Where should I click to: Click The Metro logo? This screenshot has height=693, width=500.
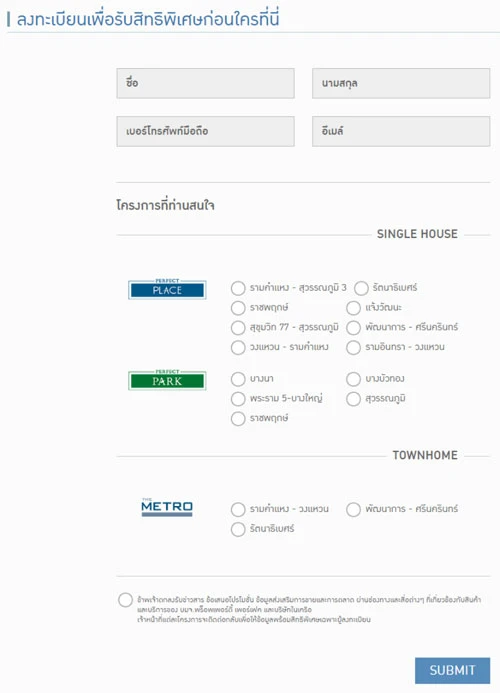pyautogui.click(x=167, y=507)
